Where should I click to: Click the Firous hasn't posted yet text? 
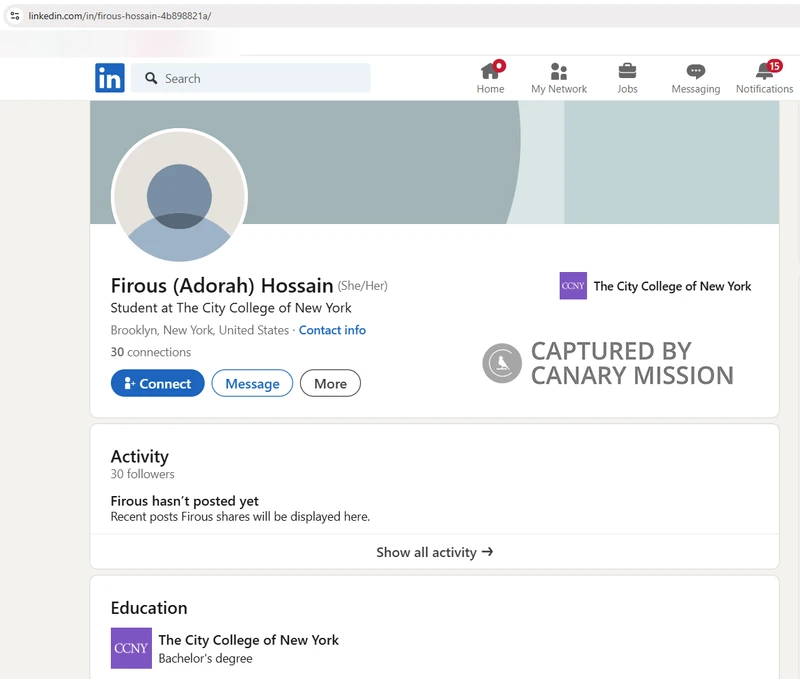tap(185, 501)
